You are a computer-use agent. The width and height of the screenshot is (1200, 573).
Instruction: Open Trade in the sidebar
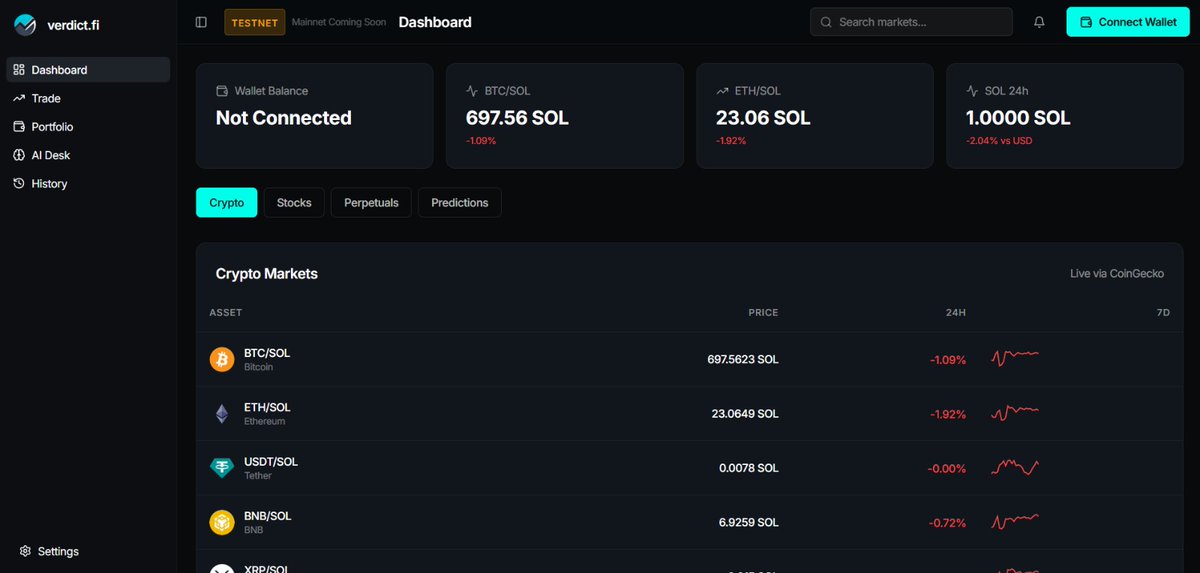(x=88, y=98)
